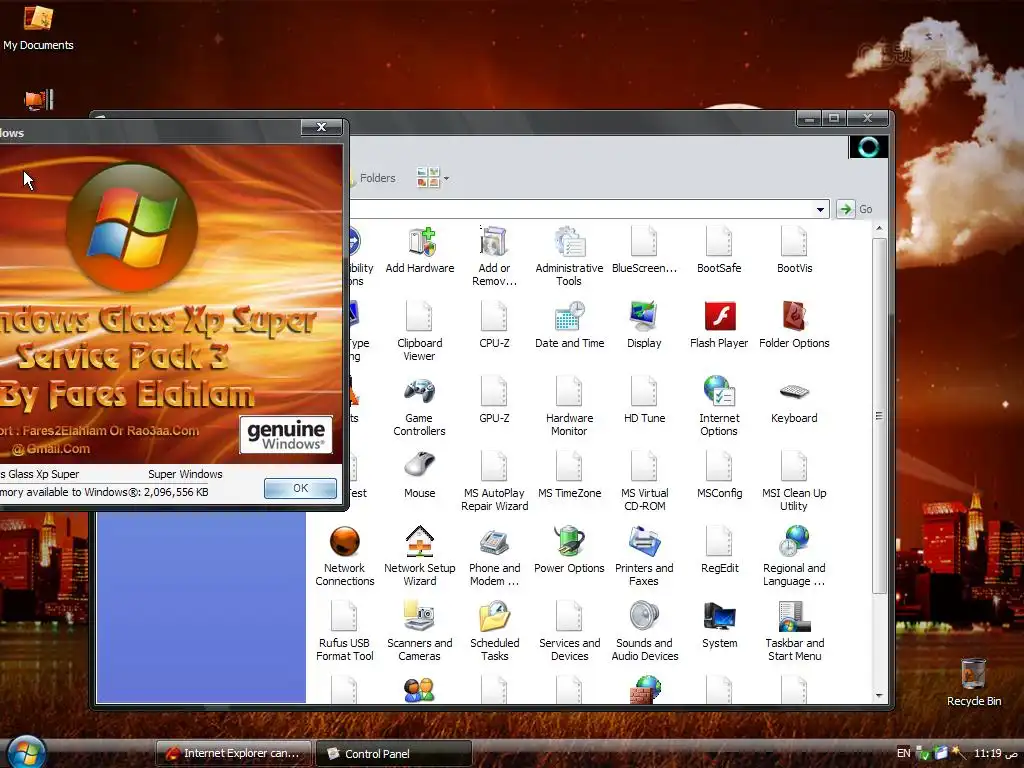This screenshot has width=1024, height=768.
Task: Close the About Windows dialog
Action: point(321,127)
